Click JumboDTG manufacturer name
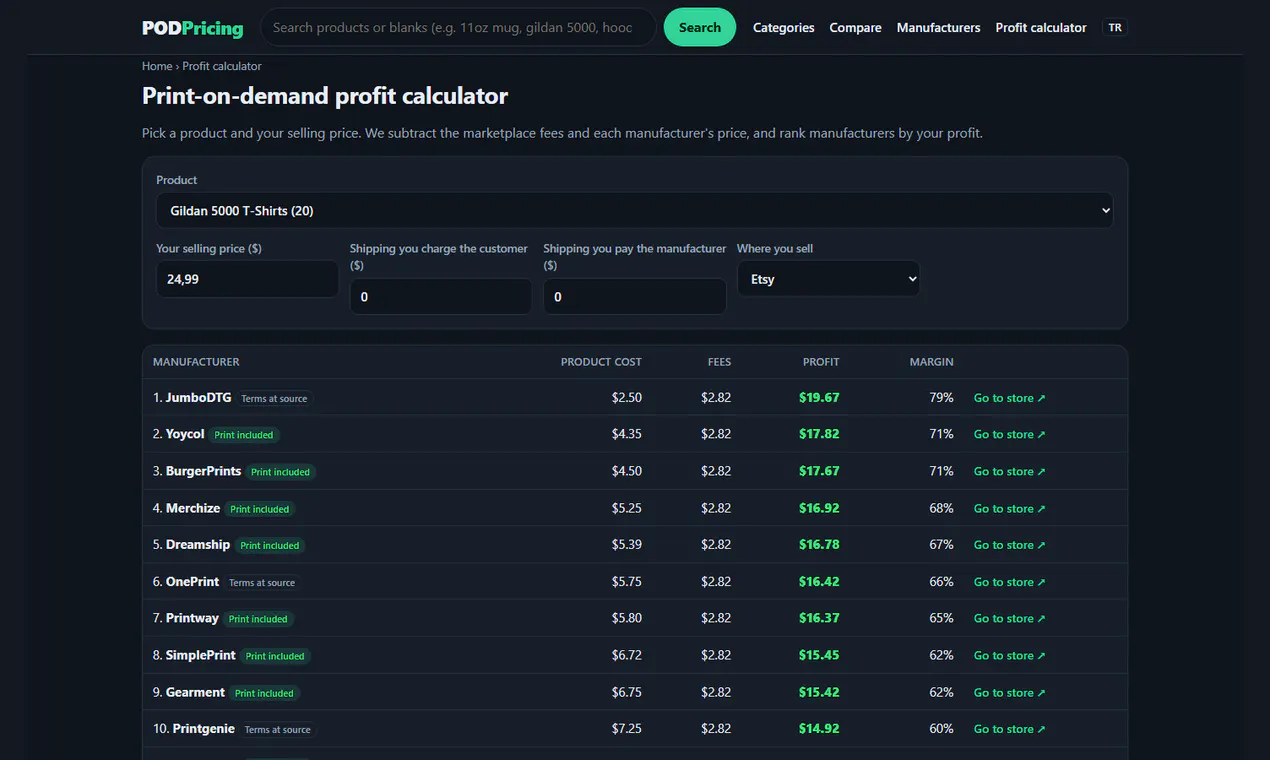Image resolution: width=1270 pixels, height=760 pixels. [198, 398]
